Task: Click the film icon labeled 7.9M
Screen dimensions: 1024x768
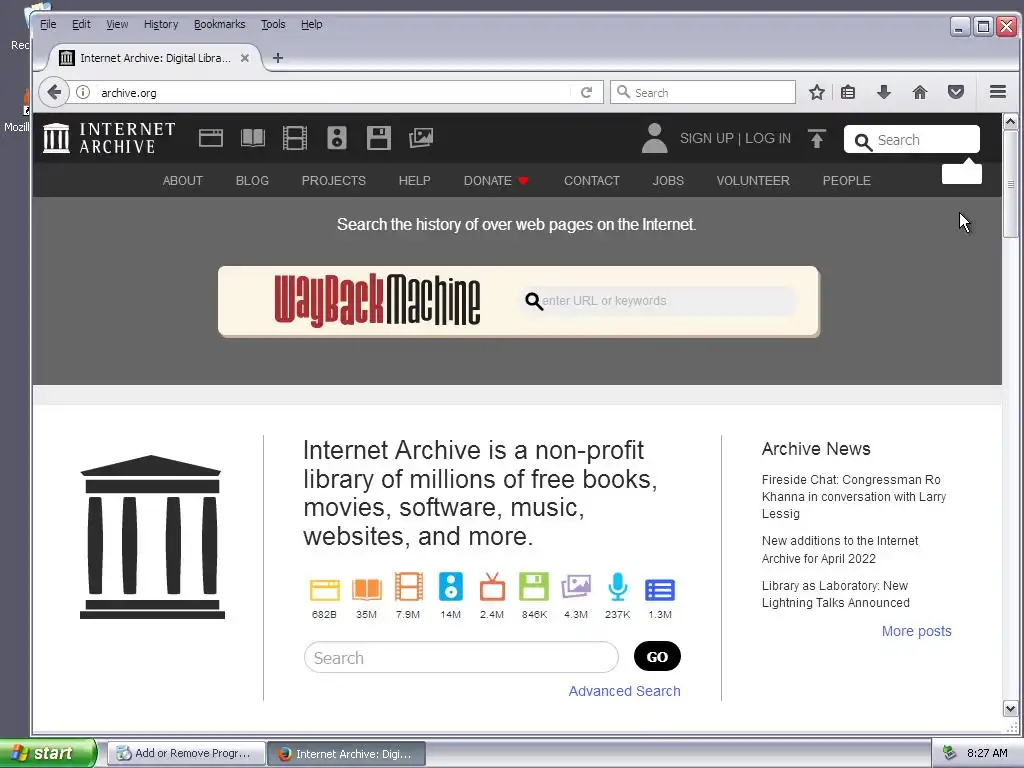Action: pyautogui.click(x=408, y=586)
